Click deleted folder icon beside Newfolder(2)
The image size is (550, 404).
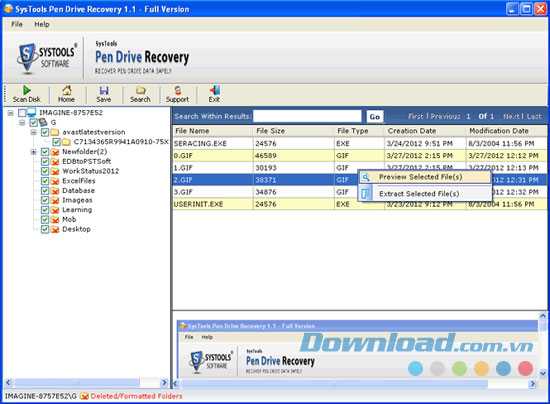[x=54, y=152]
